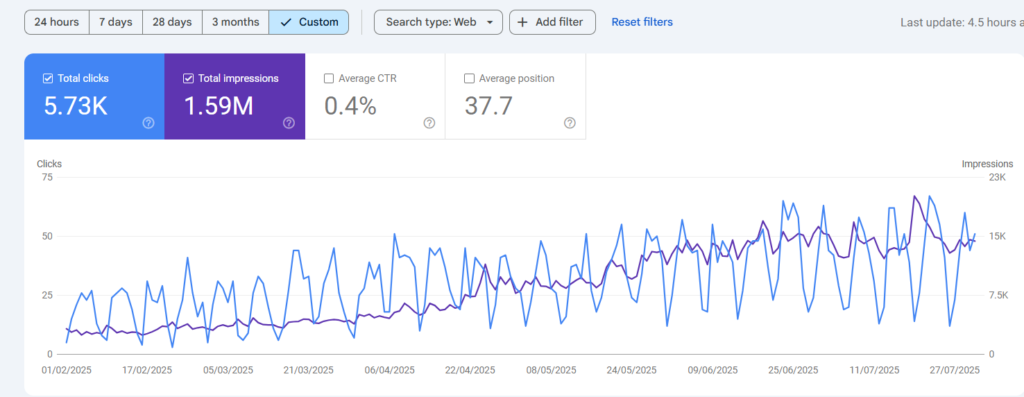Viewport: 1024px width, 397px height.
Task: Uncheck the Total impressions checkbox
Action: [188, 78]
